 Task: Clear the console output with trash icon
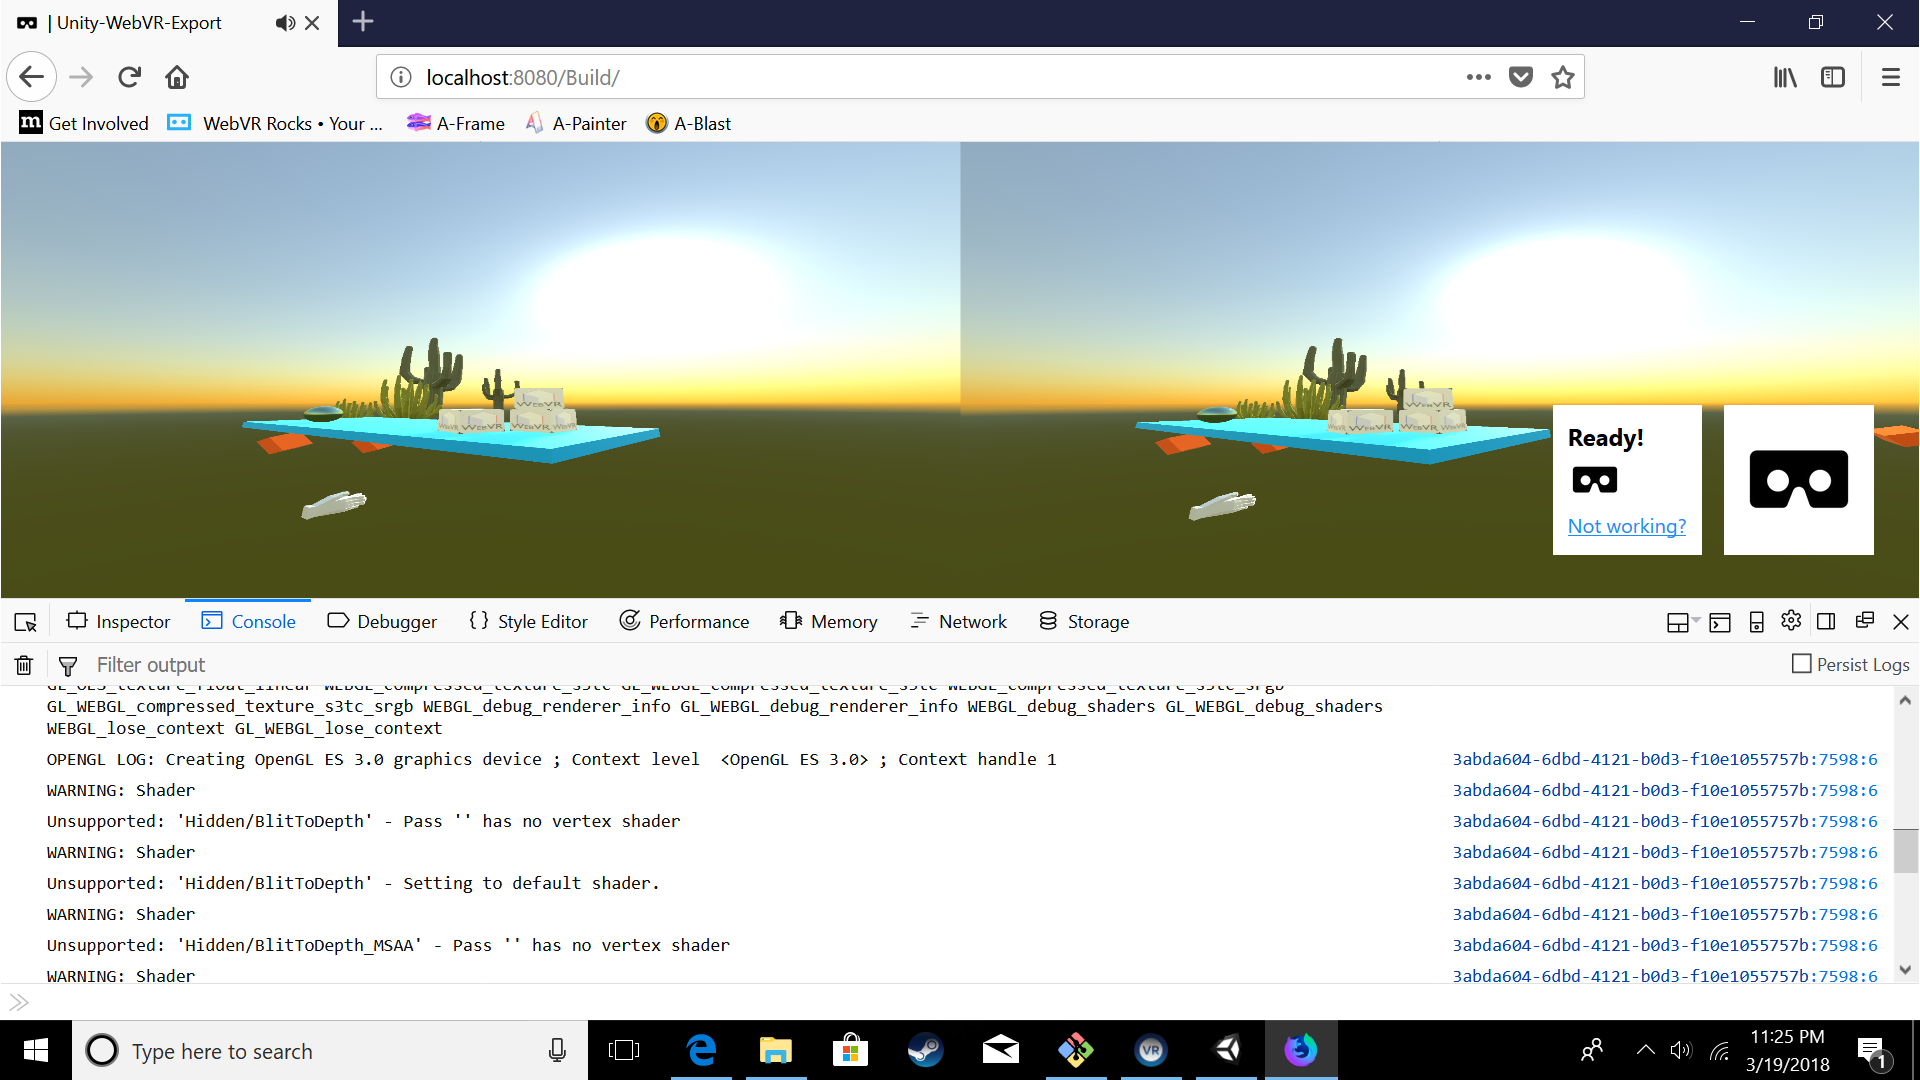(23, 664)
